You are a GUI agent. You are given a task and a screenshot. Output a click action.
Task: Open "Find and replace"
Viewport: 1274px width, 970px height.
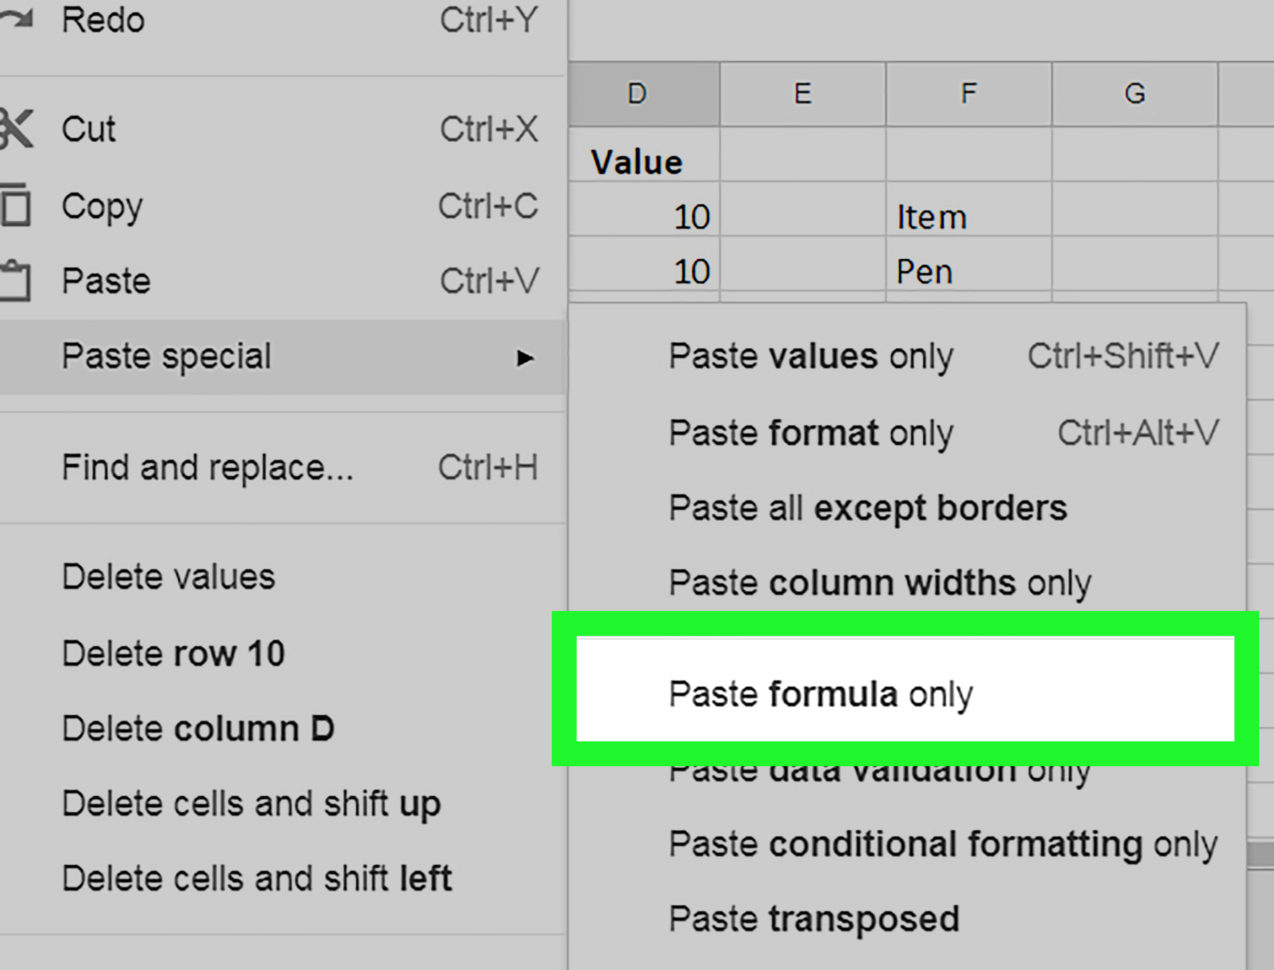pos(206,467)
